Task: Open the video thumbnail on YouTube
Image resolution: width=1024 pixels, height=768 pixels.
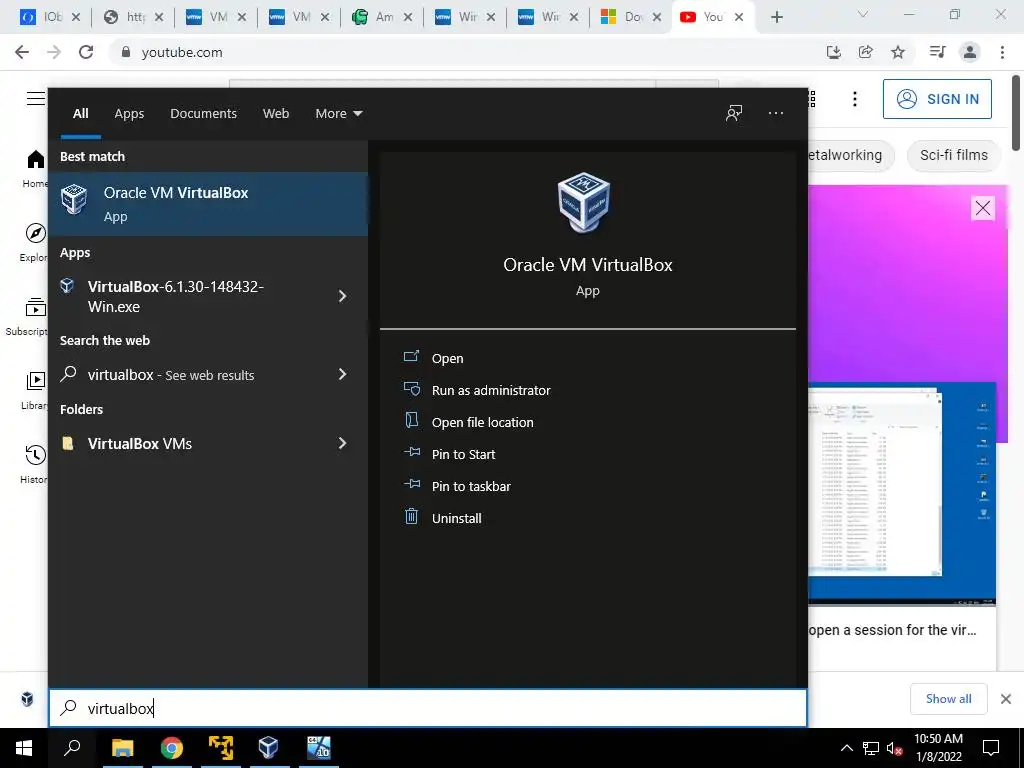Action: tap(902, 494)
